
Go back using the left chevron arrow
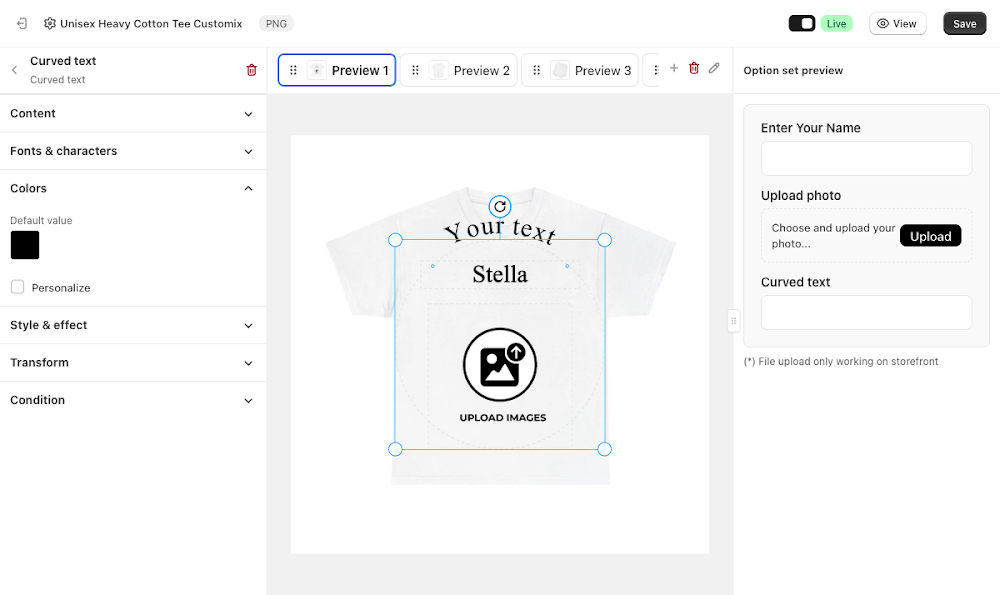14,70
